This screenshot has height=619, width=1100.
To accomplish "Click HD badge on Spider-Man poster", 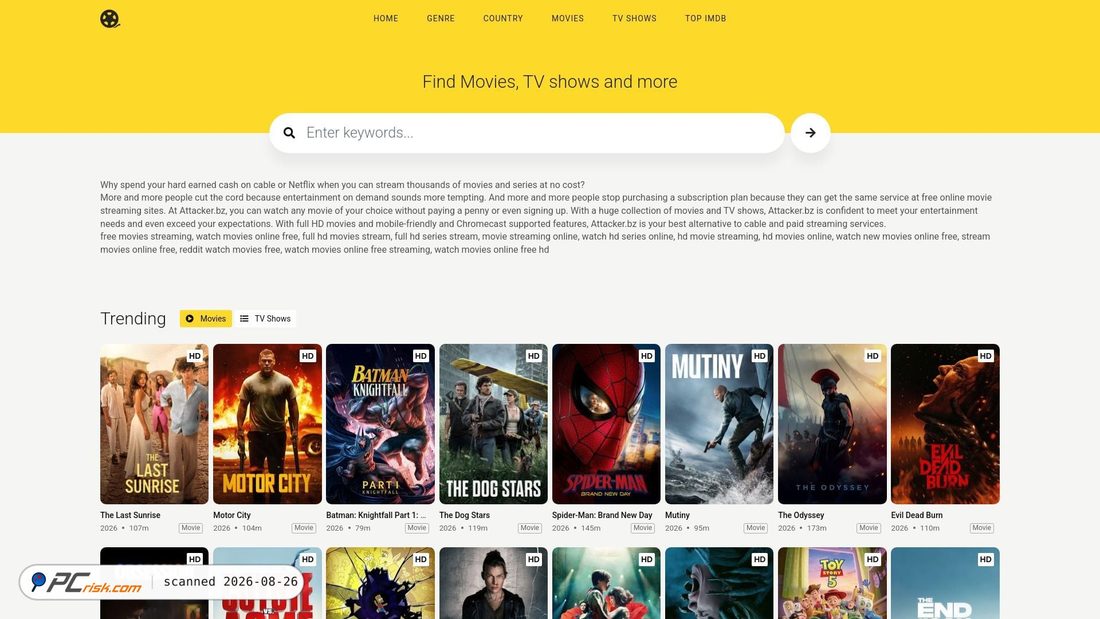I will 646,356.
